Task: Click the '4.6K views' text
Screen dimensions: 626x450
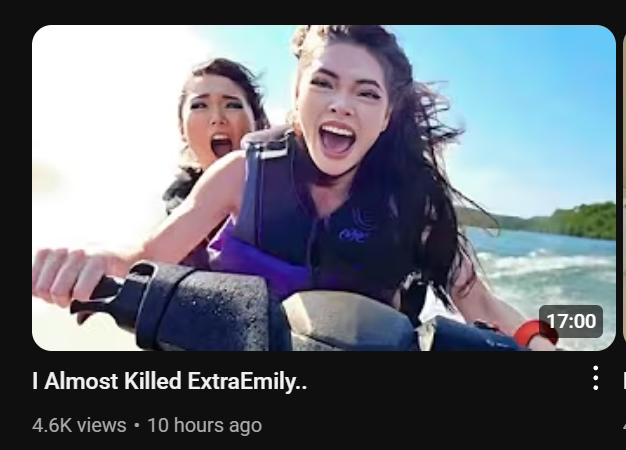Action: (79, 425)
